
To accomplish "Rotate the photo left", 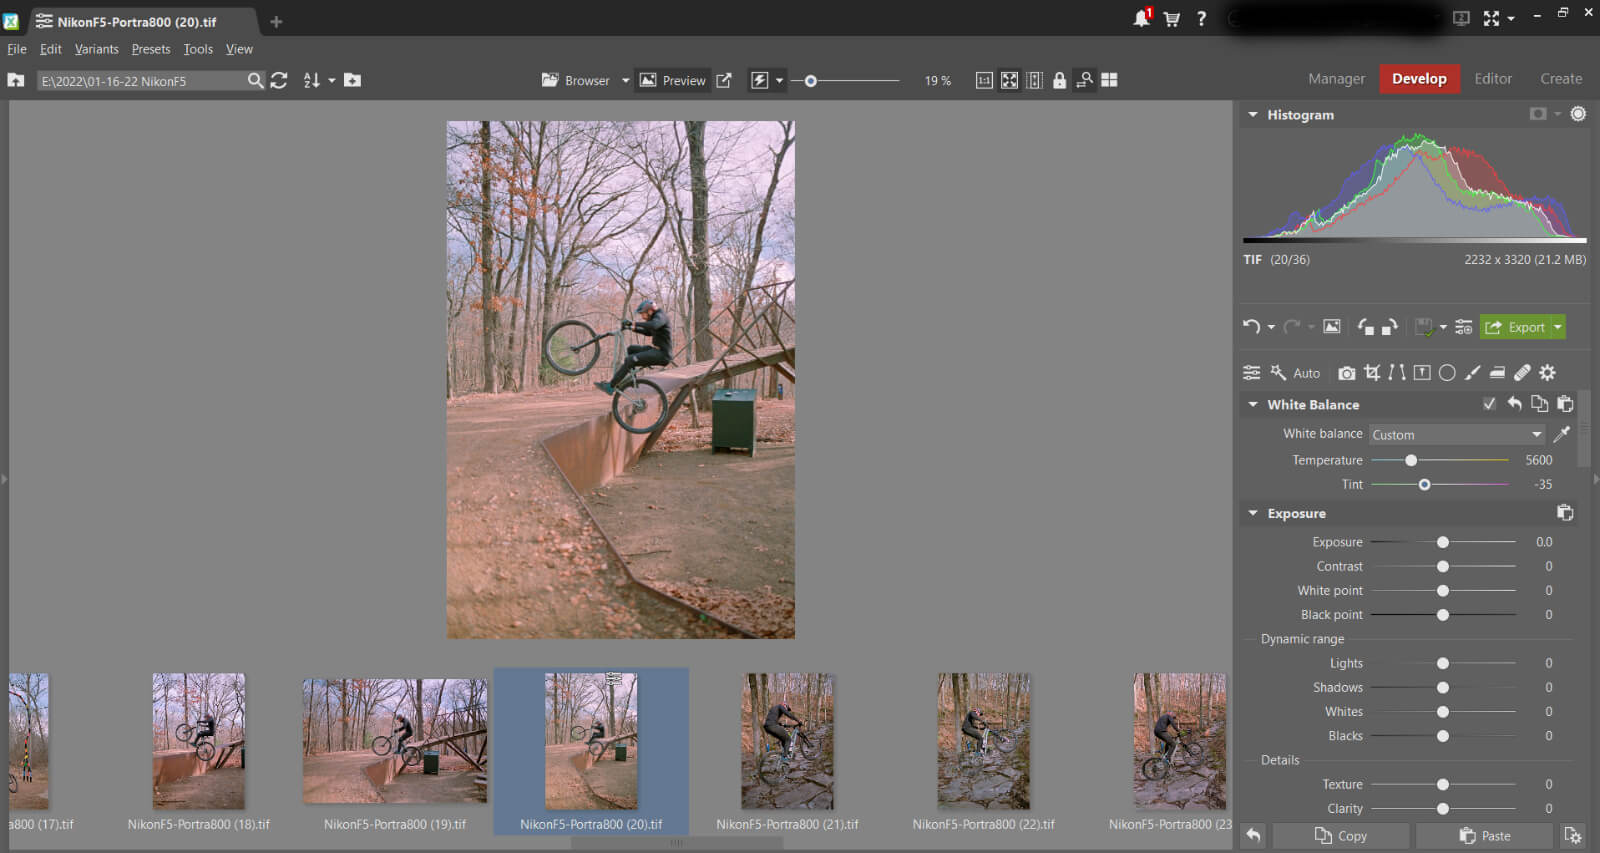I will pos(1365,327).
